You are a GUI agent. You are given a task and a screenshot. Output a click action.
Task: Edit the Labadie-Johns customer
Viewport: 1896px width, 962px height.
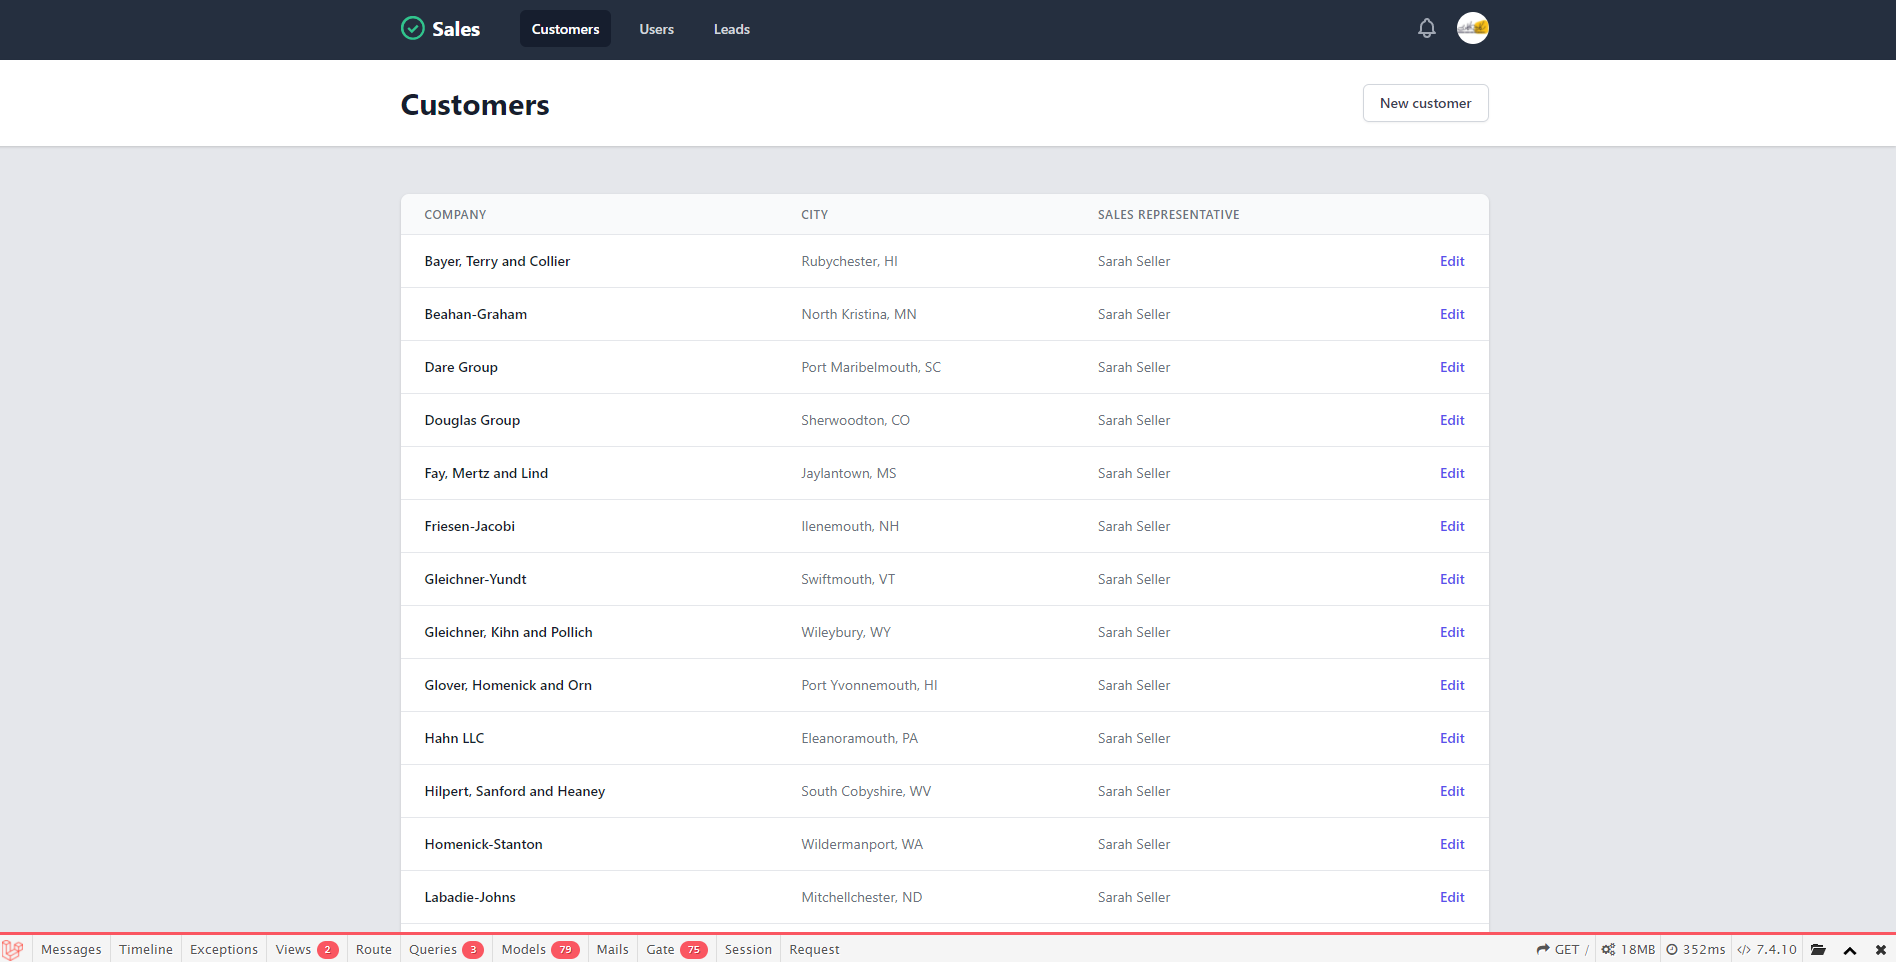pyautogui.click(x=1452, y=897)
